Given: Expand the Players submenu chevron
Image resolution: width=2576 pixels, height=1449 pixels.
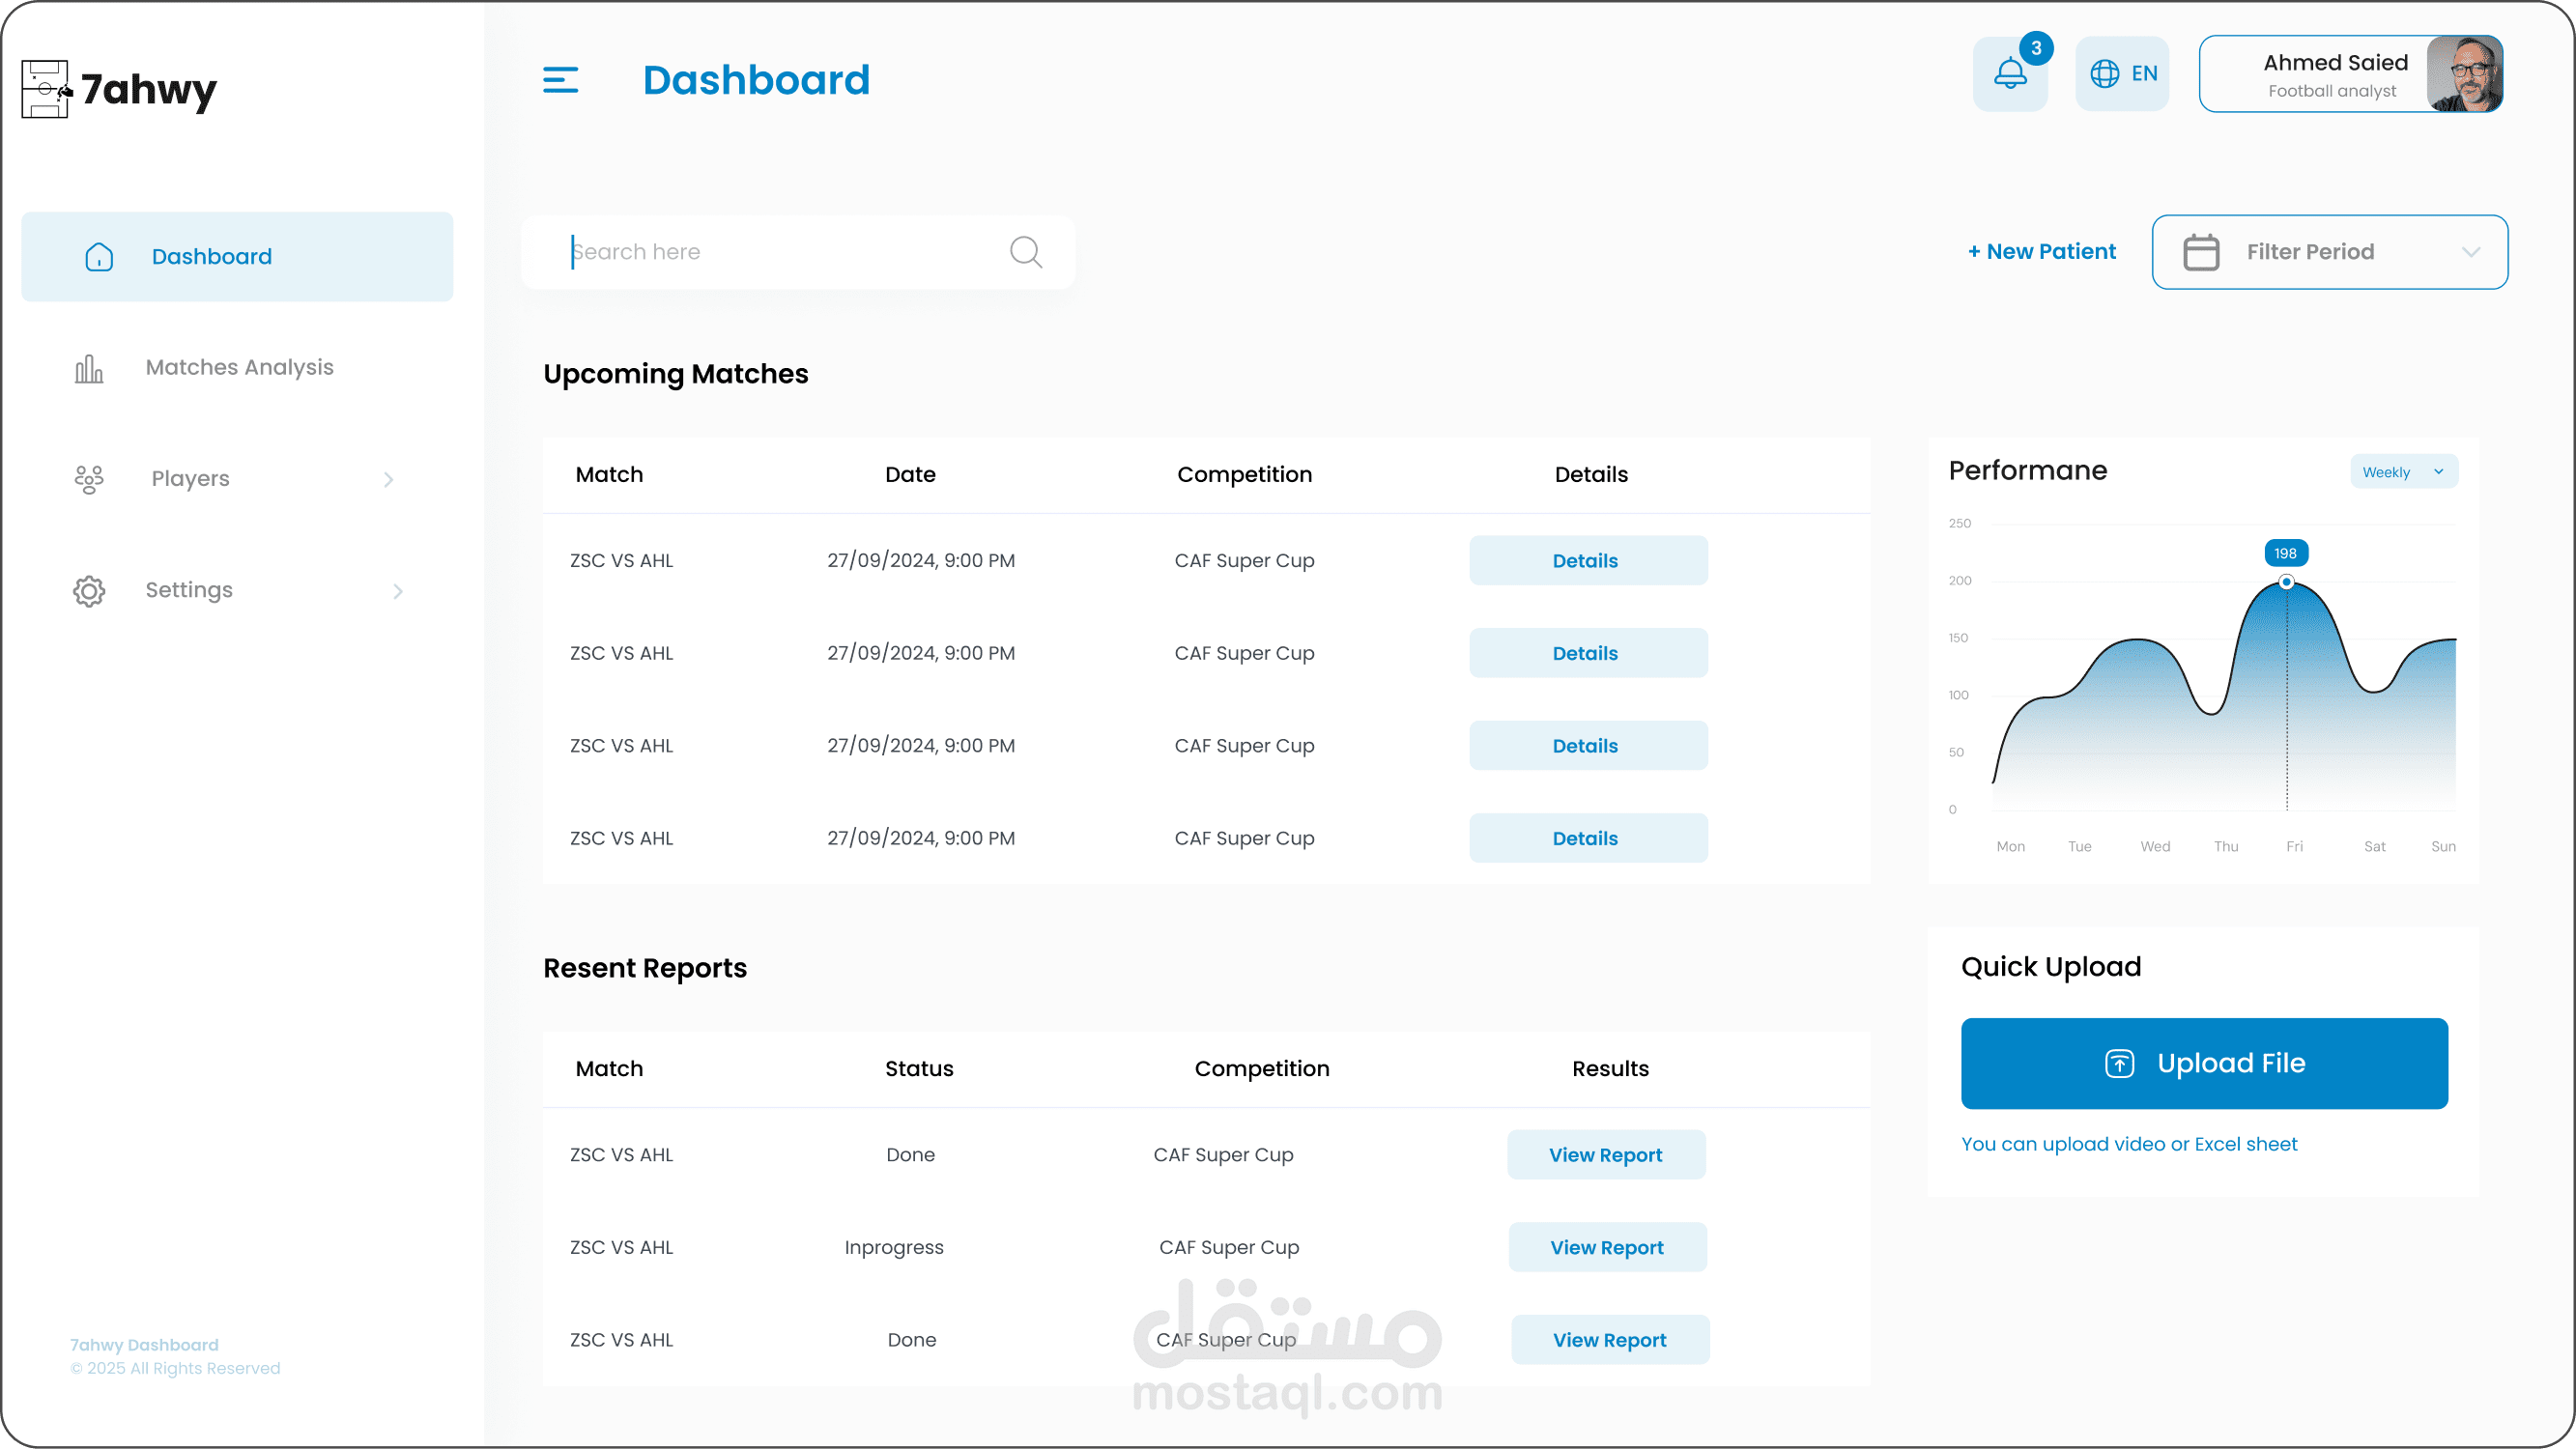Looking at the screenshot, I should pos(389,480).
